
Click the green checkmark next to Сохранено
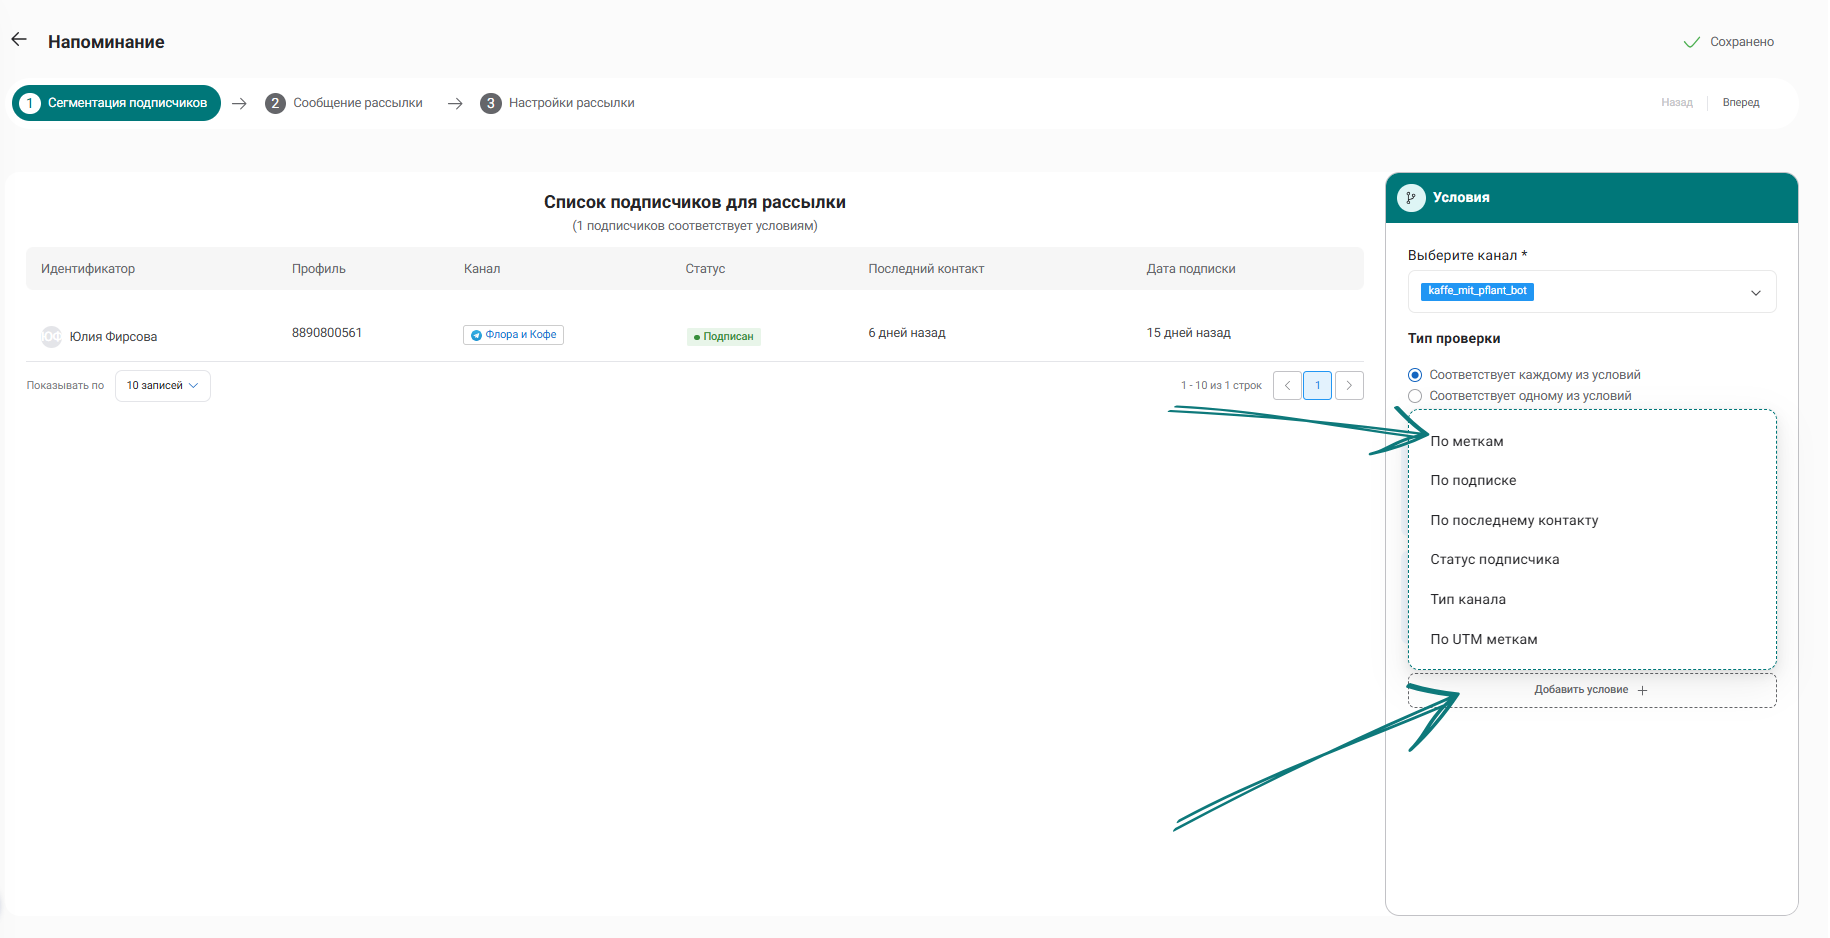(x=1692, y=42)
